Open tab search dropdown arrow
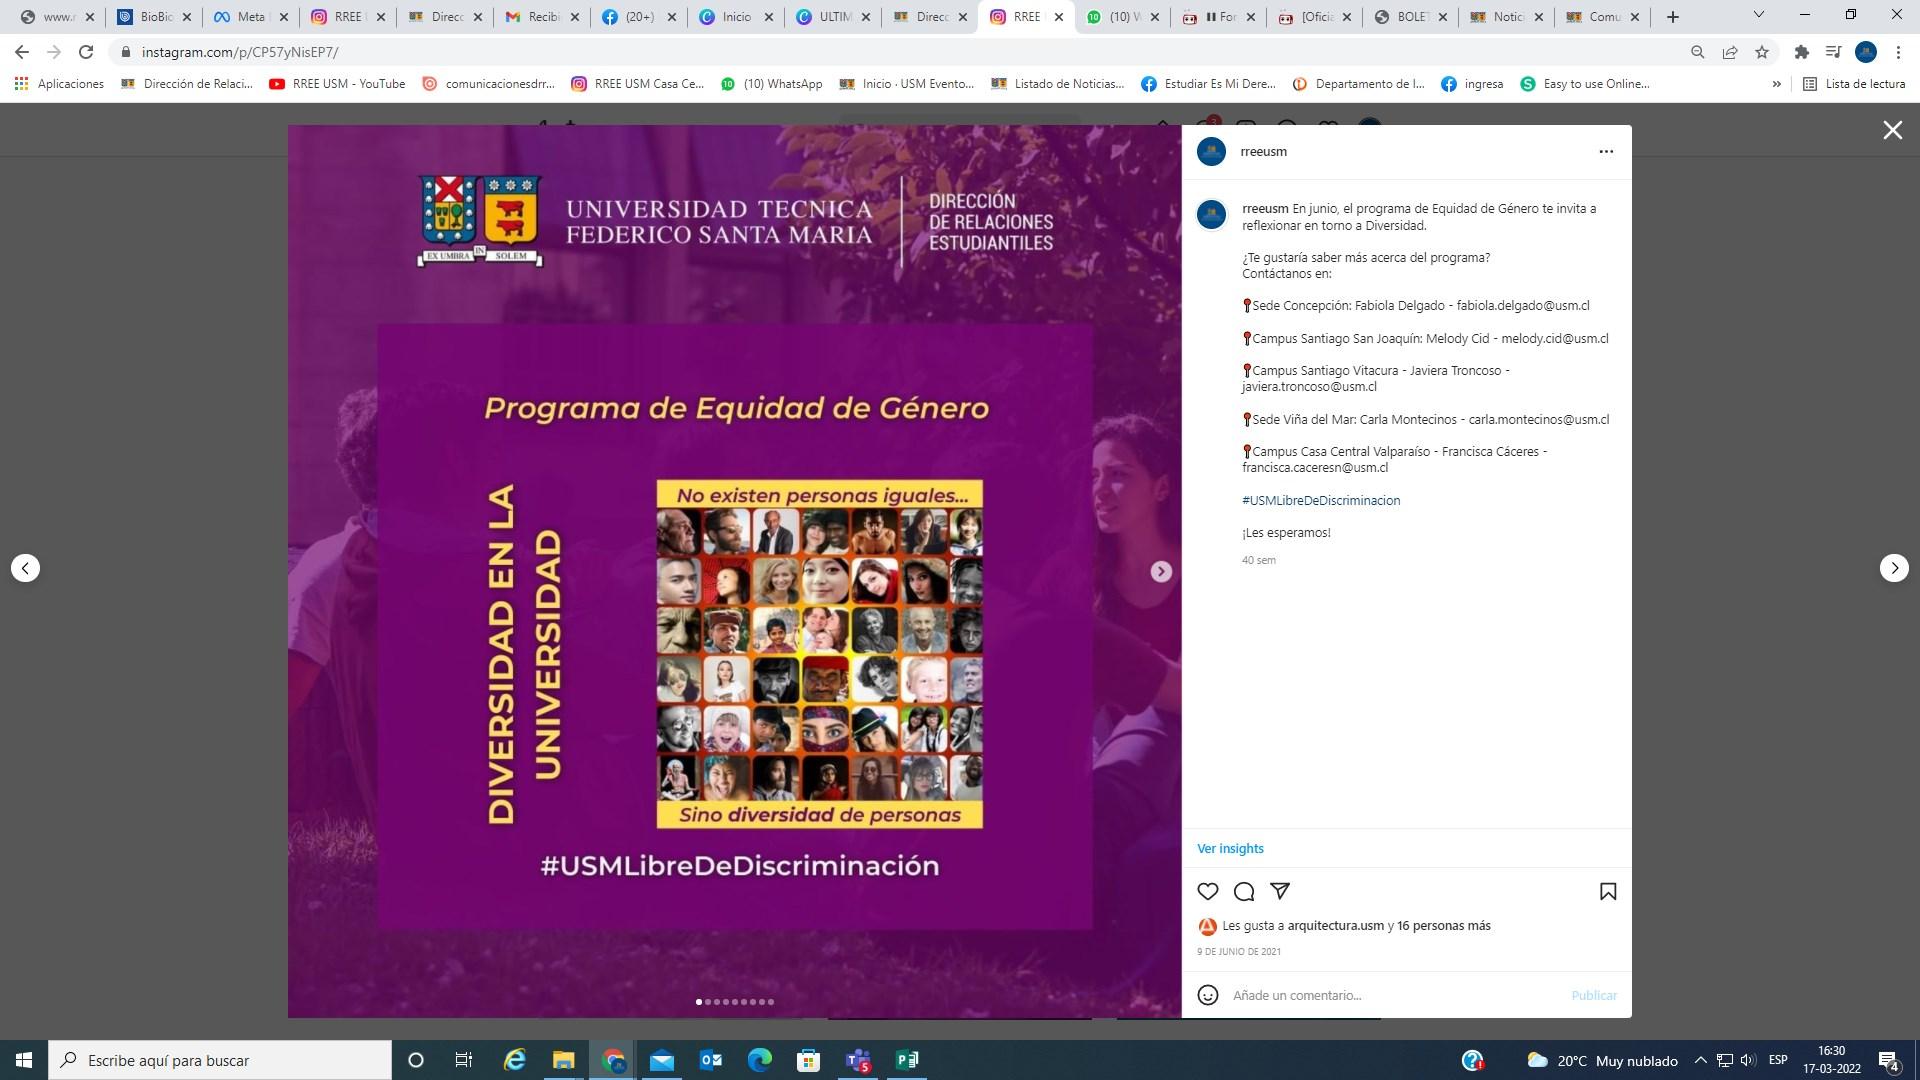The width and height of the screenshot is (1920, 1080). [1758, 16]
